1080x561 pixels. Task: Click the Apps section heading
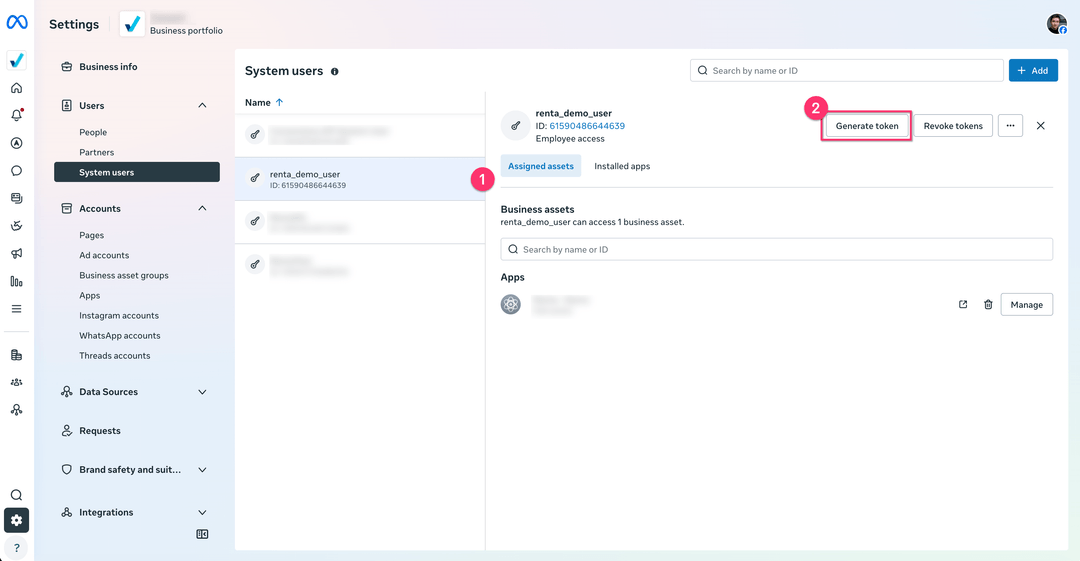[512, 277]
